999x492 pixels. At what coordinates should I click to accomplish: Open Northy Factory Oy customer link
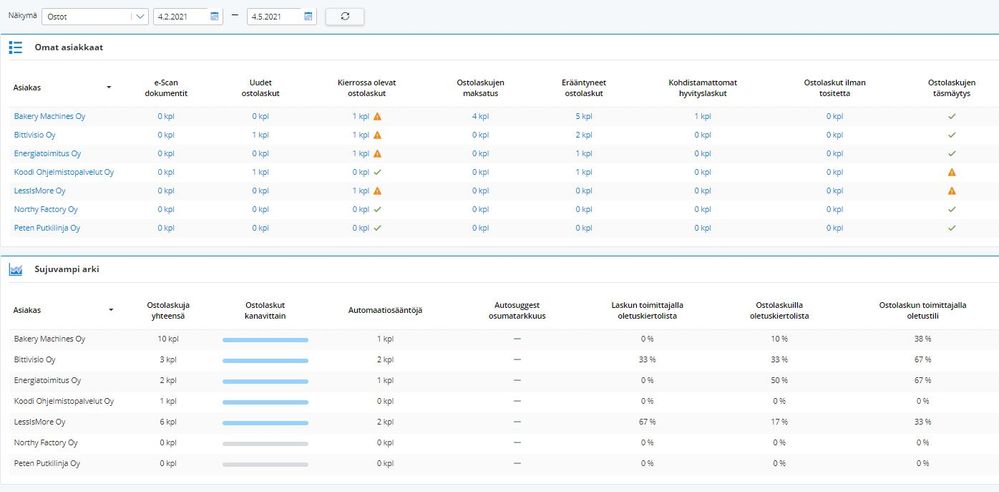46,209
